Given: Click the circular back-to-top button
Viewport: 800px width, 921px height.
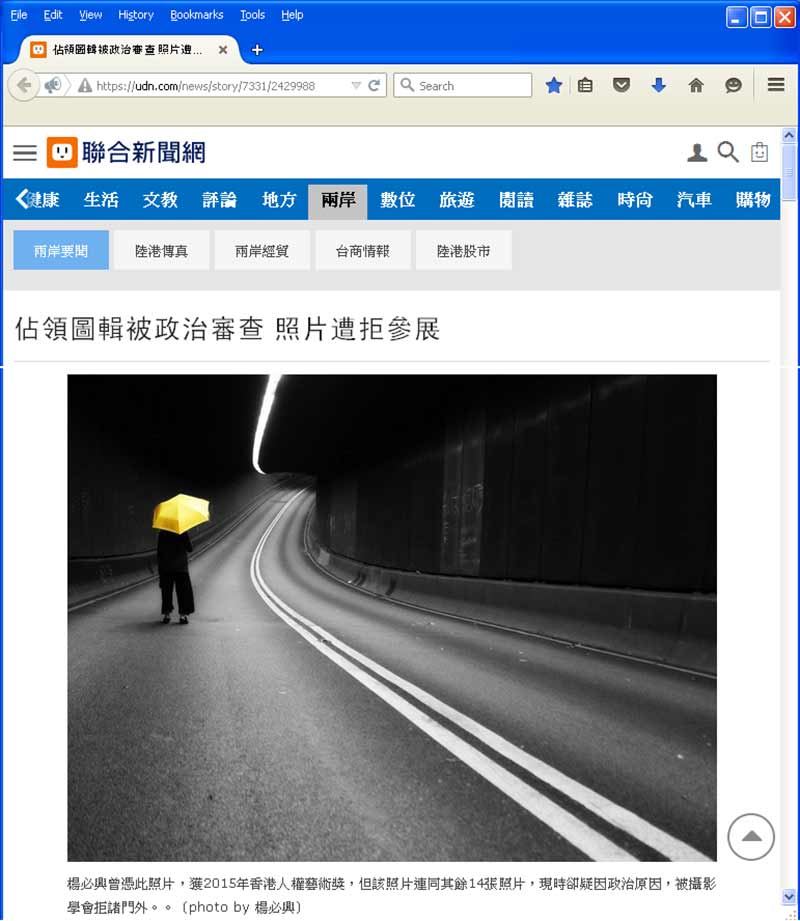Looking at the screenshot, I should [751, 837].
